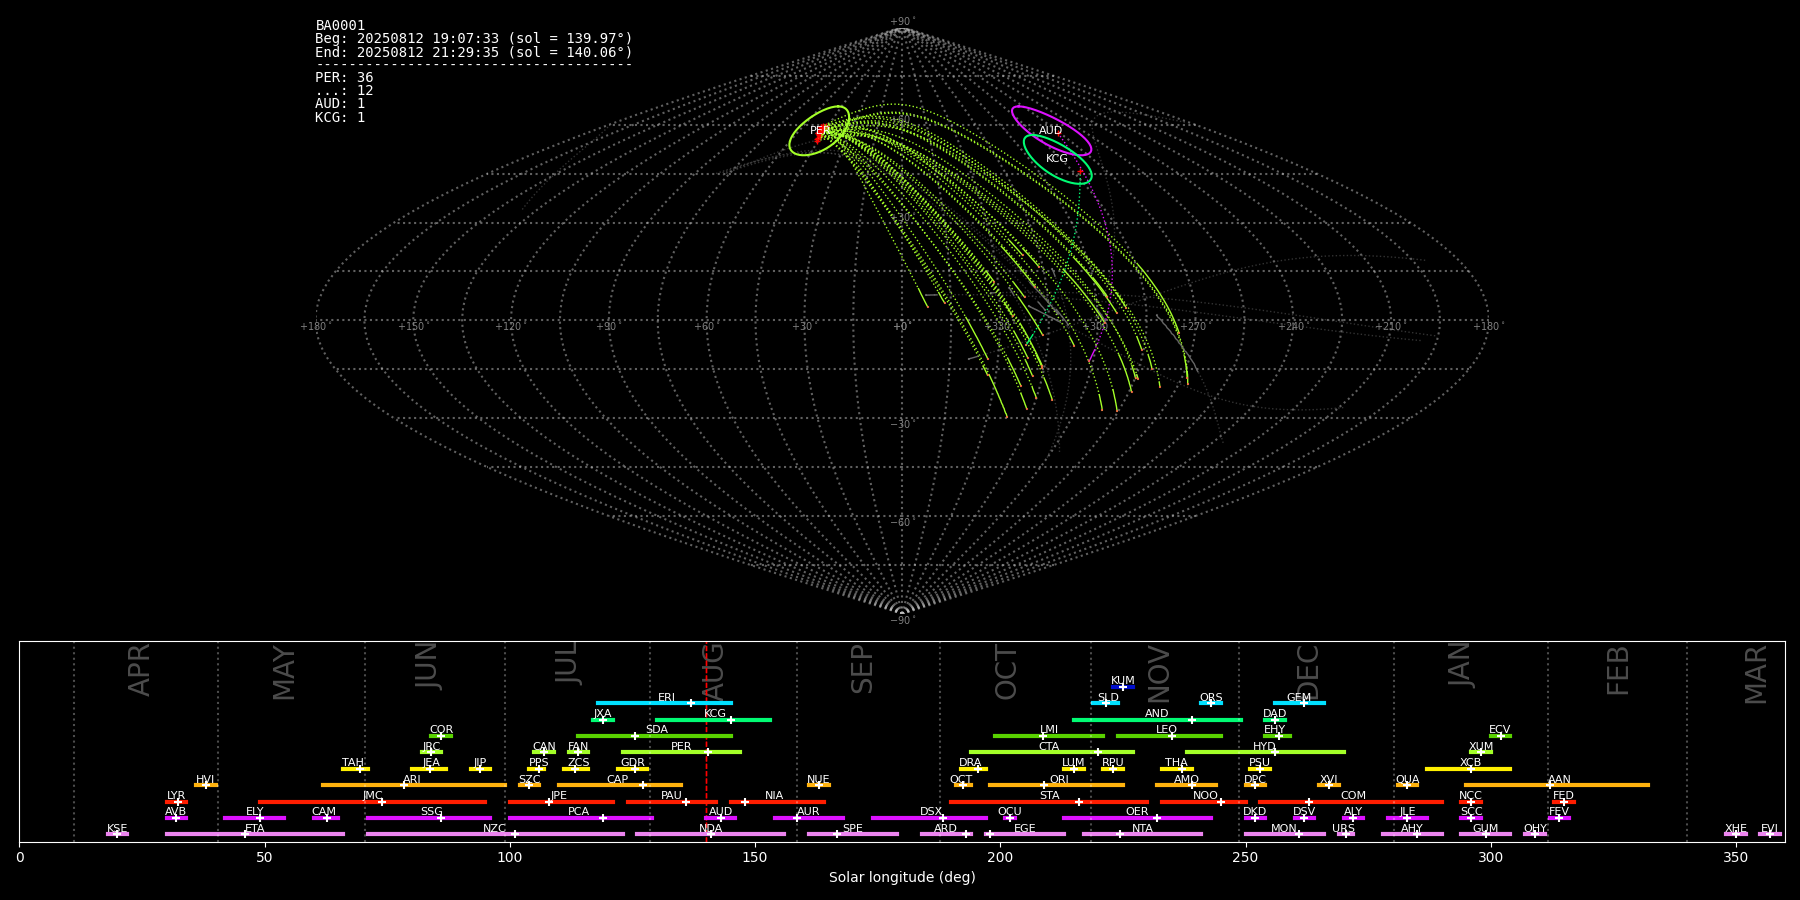The width and height of the screenshot is (1800, 900).
Task: Click the ETA pink shower bar
Action: click(x=255, y=834)
